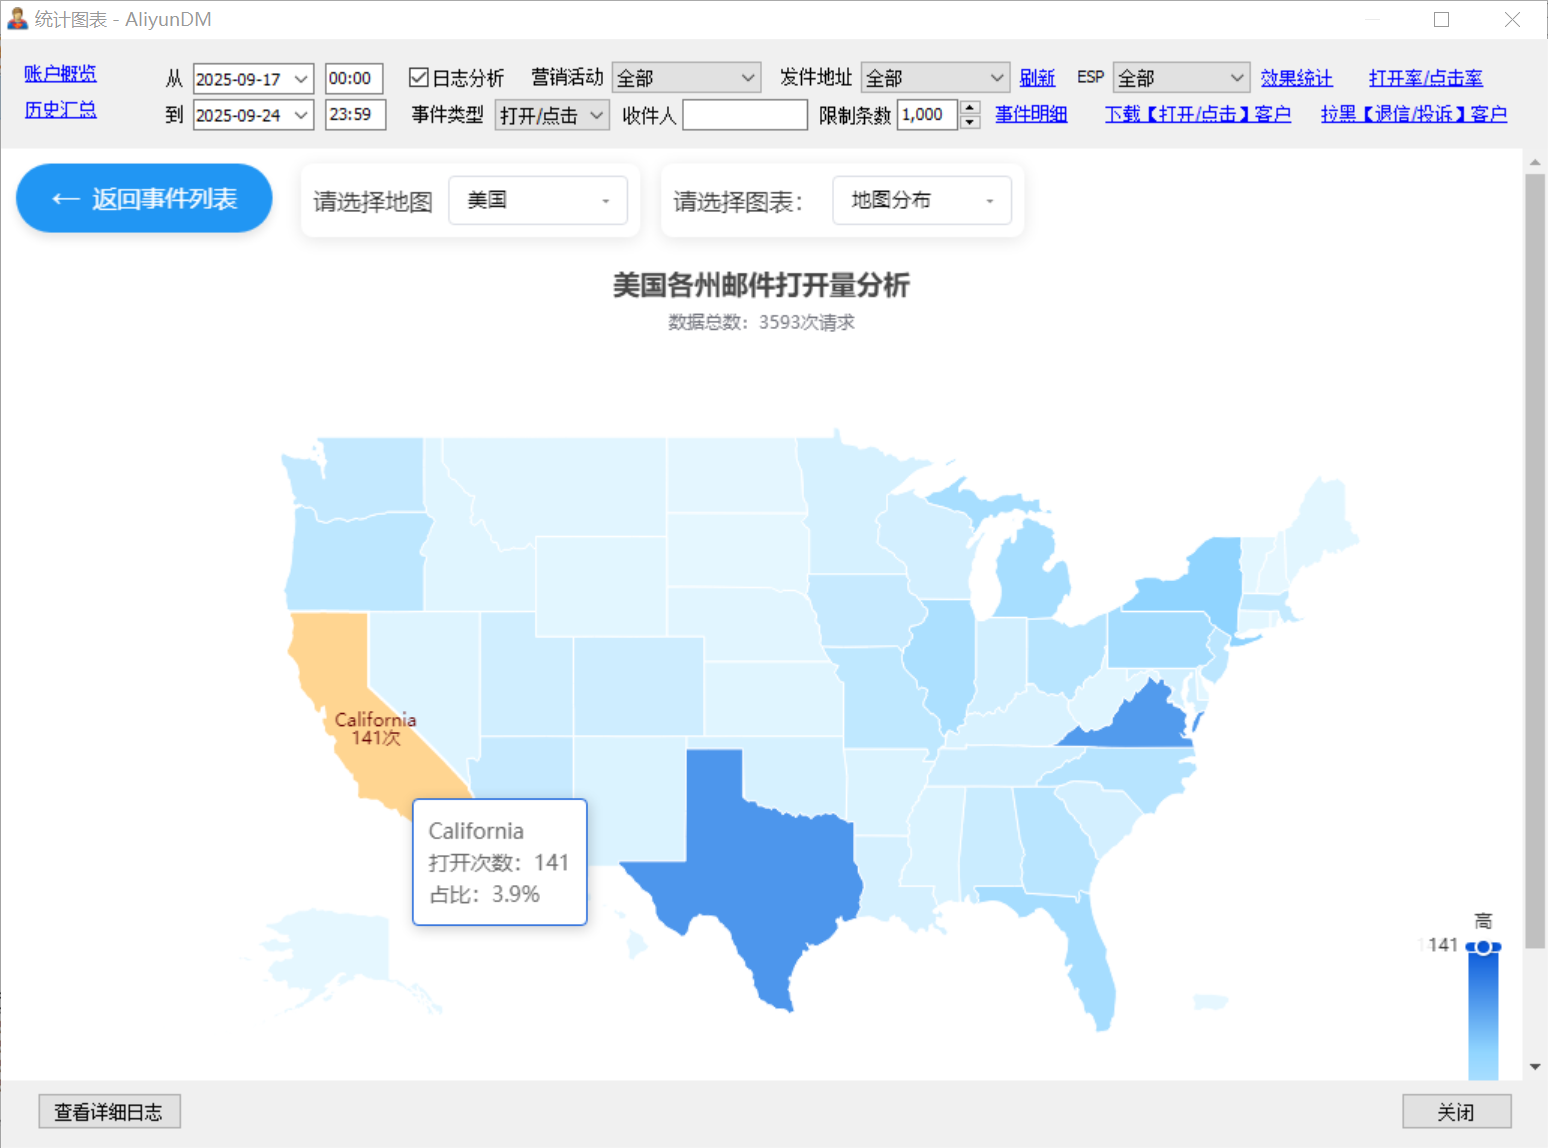This screenshot has height=1148, width=1548.
Task: Expand the ESP 全部 dropdown
Action: (x=1236, y=78)
